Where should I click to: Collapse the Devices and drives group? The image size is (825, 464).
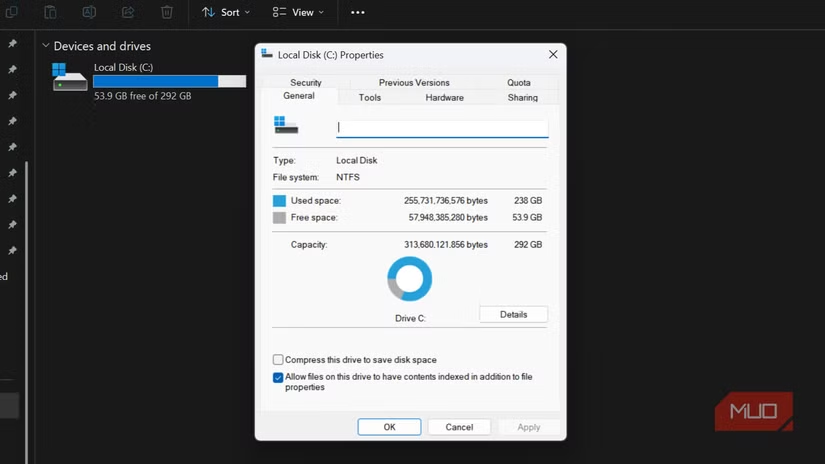(x=45, y=46)
